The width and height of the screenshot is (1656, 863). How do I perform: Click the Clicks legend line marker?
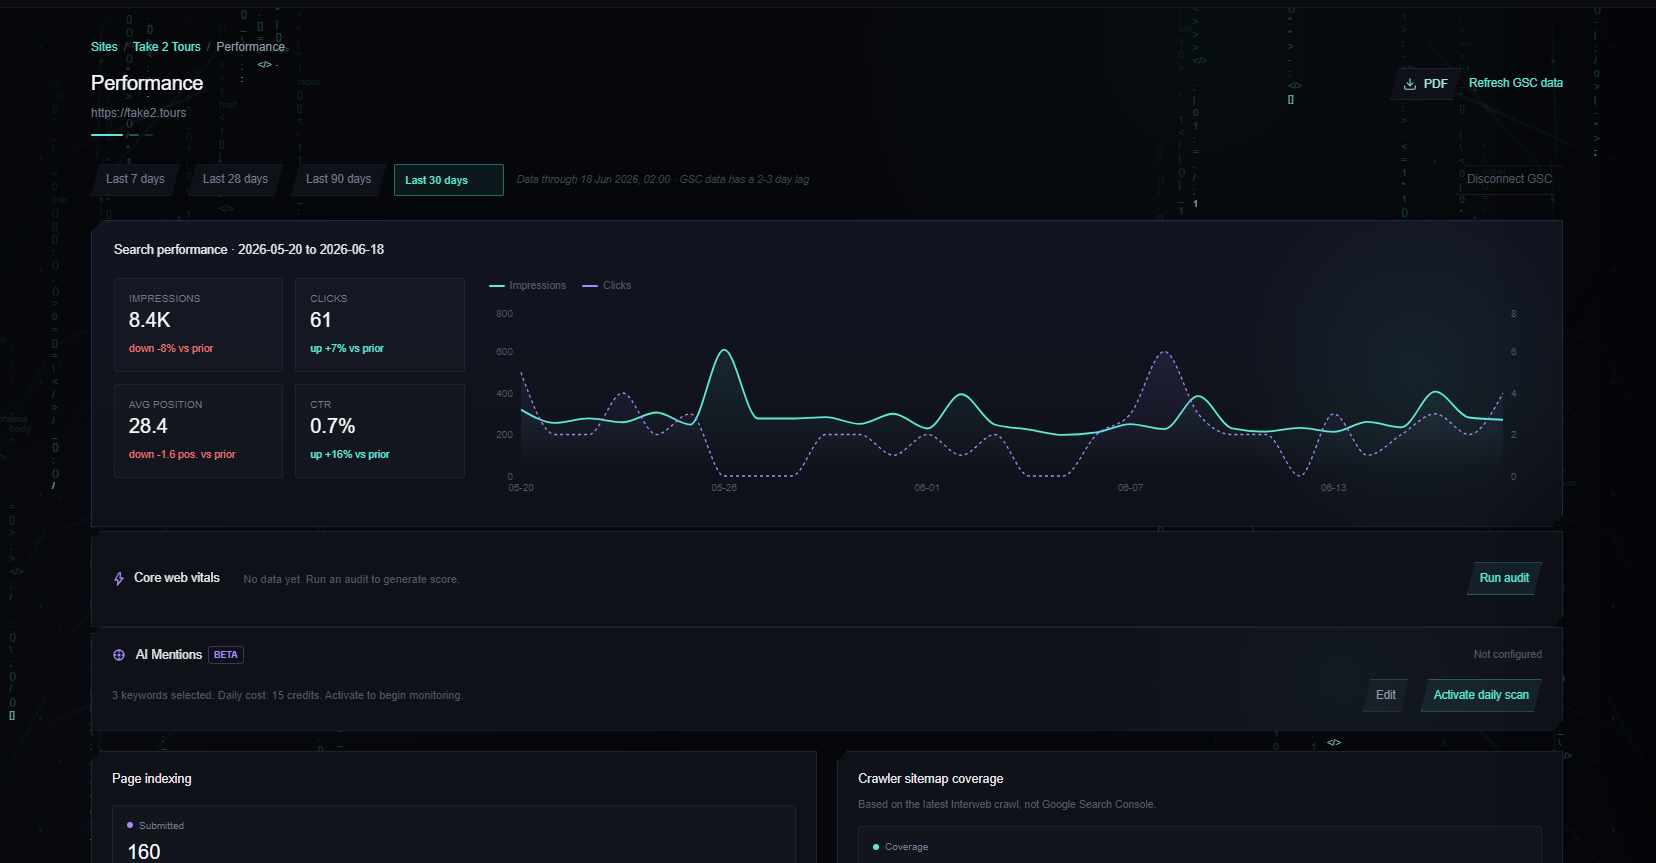click(x=590, y=286)
